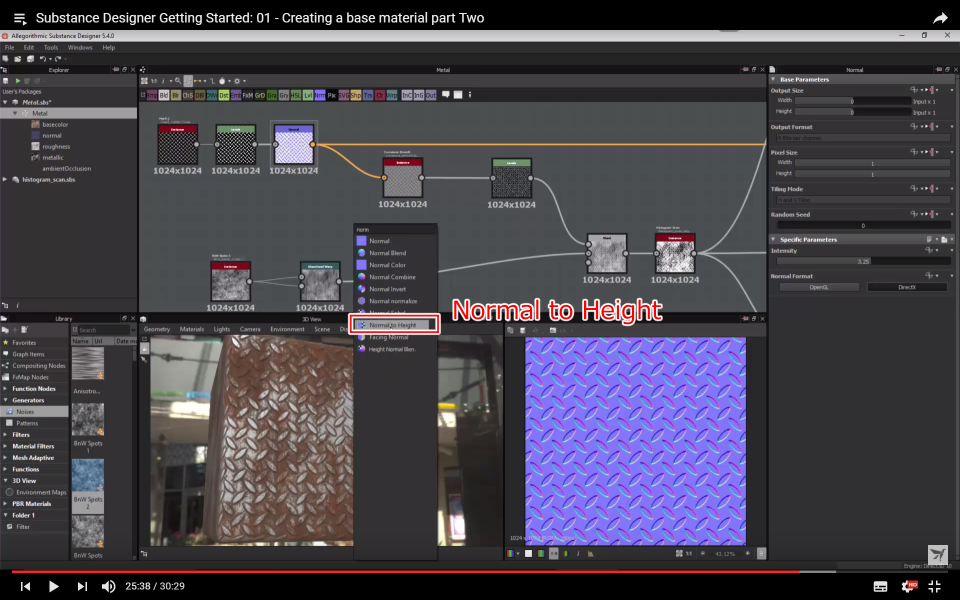The height and width of the screenshot is (600, 960).
Task: Open the Environment menu in 3D View
Action: coord(287,329)
